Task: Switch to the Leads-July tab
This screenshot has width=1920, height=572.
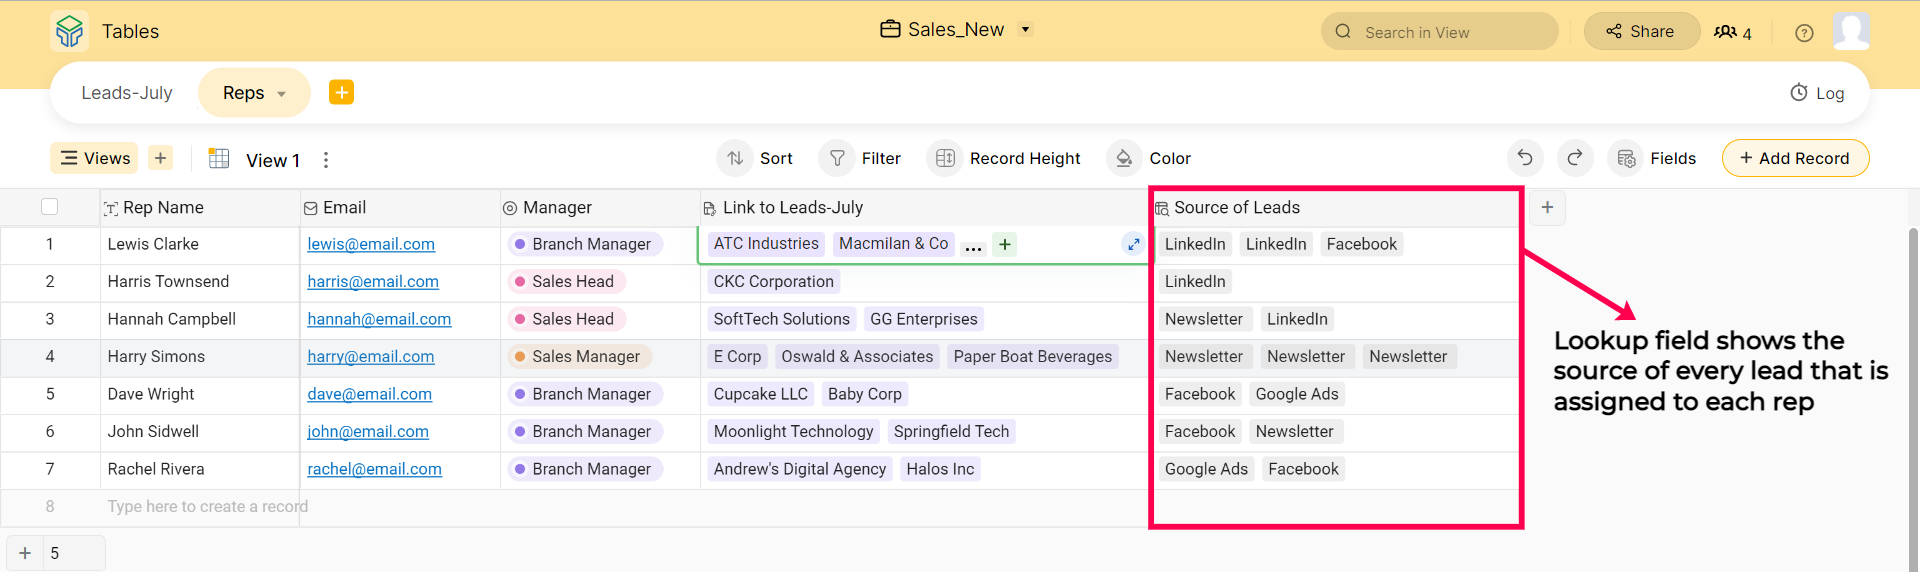Action: point(127,93)
